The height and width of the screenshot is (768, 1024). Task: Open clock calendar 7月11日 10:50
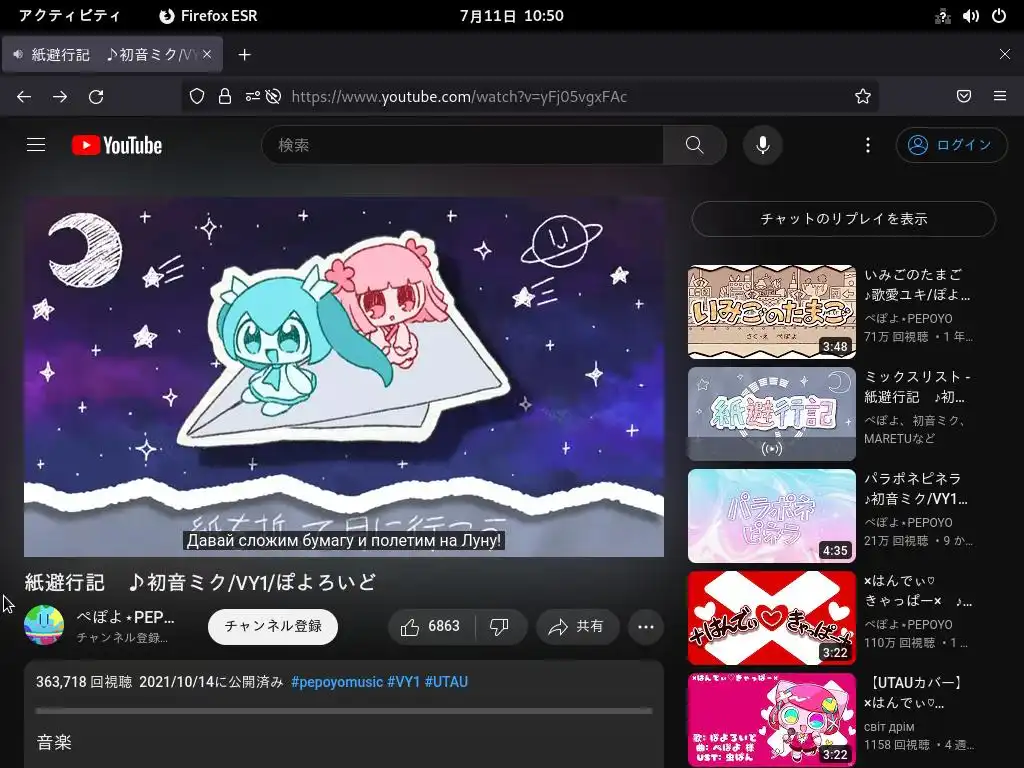511,16
